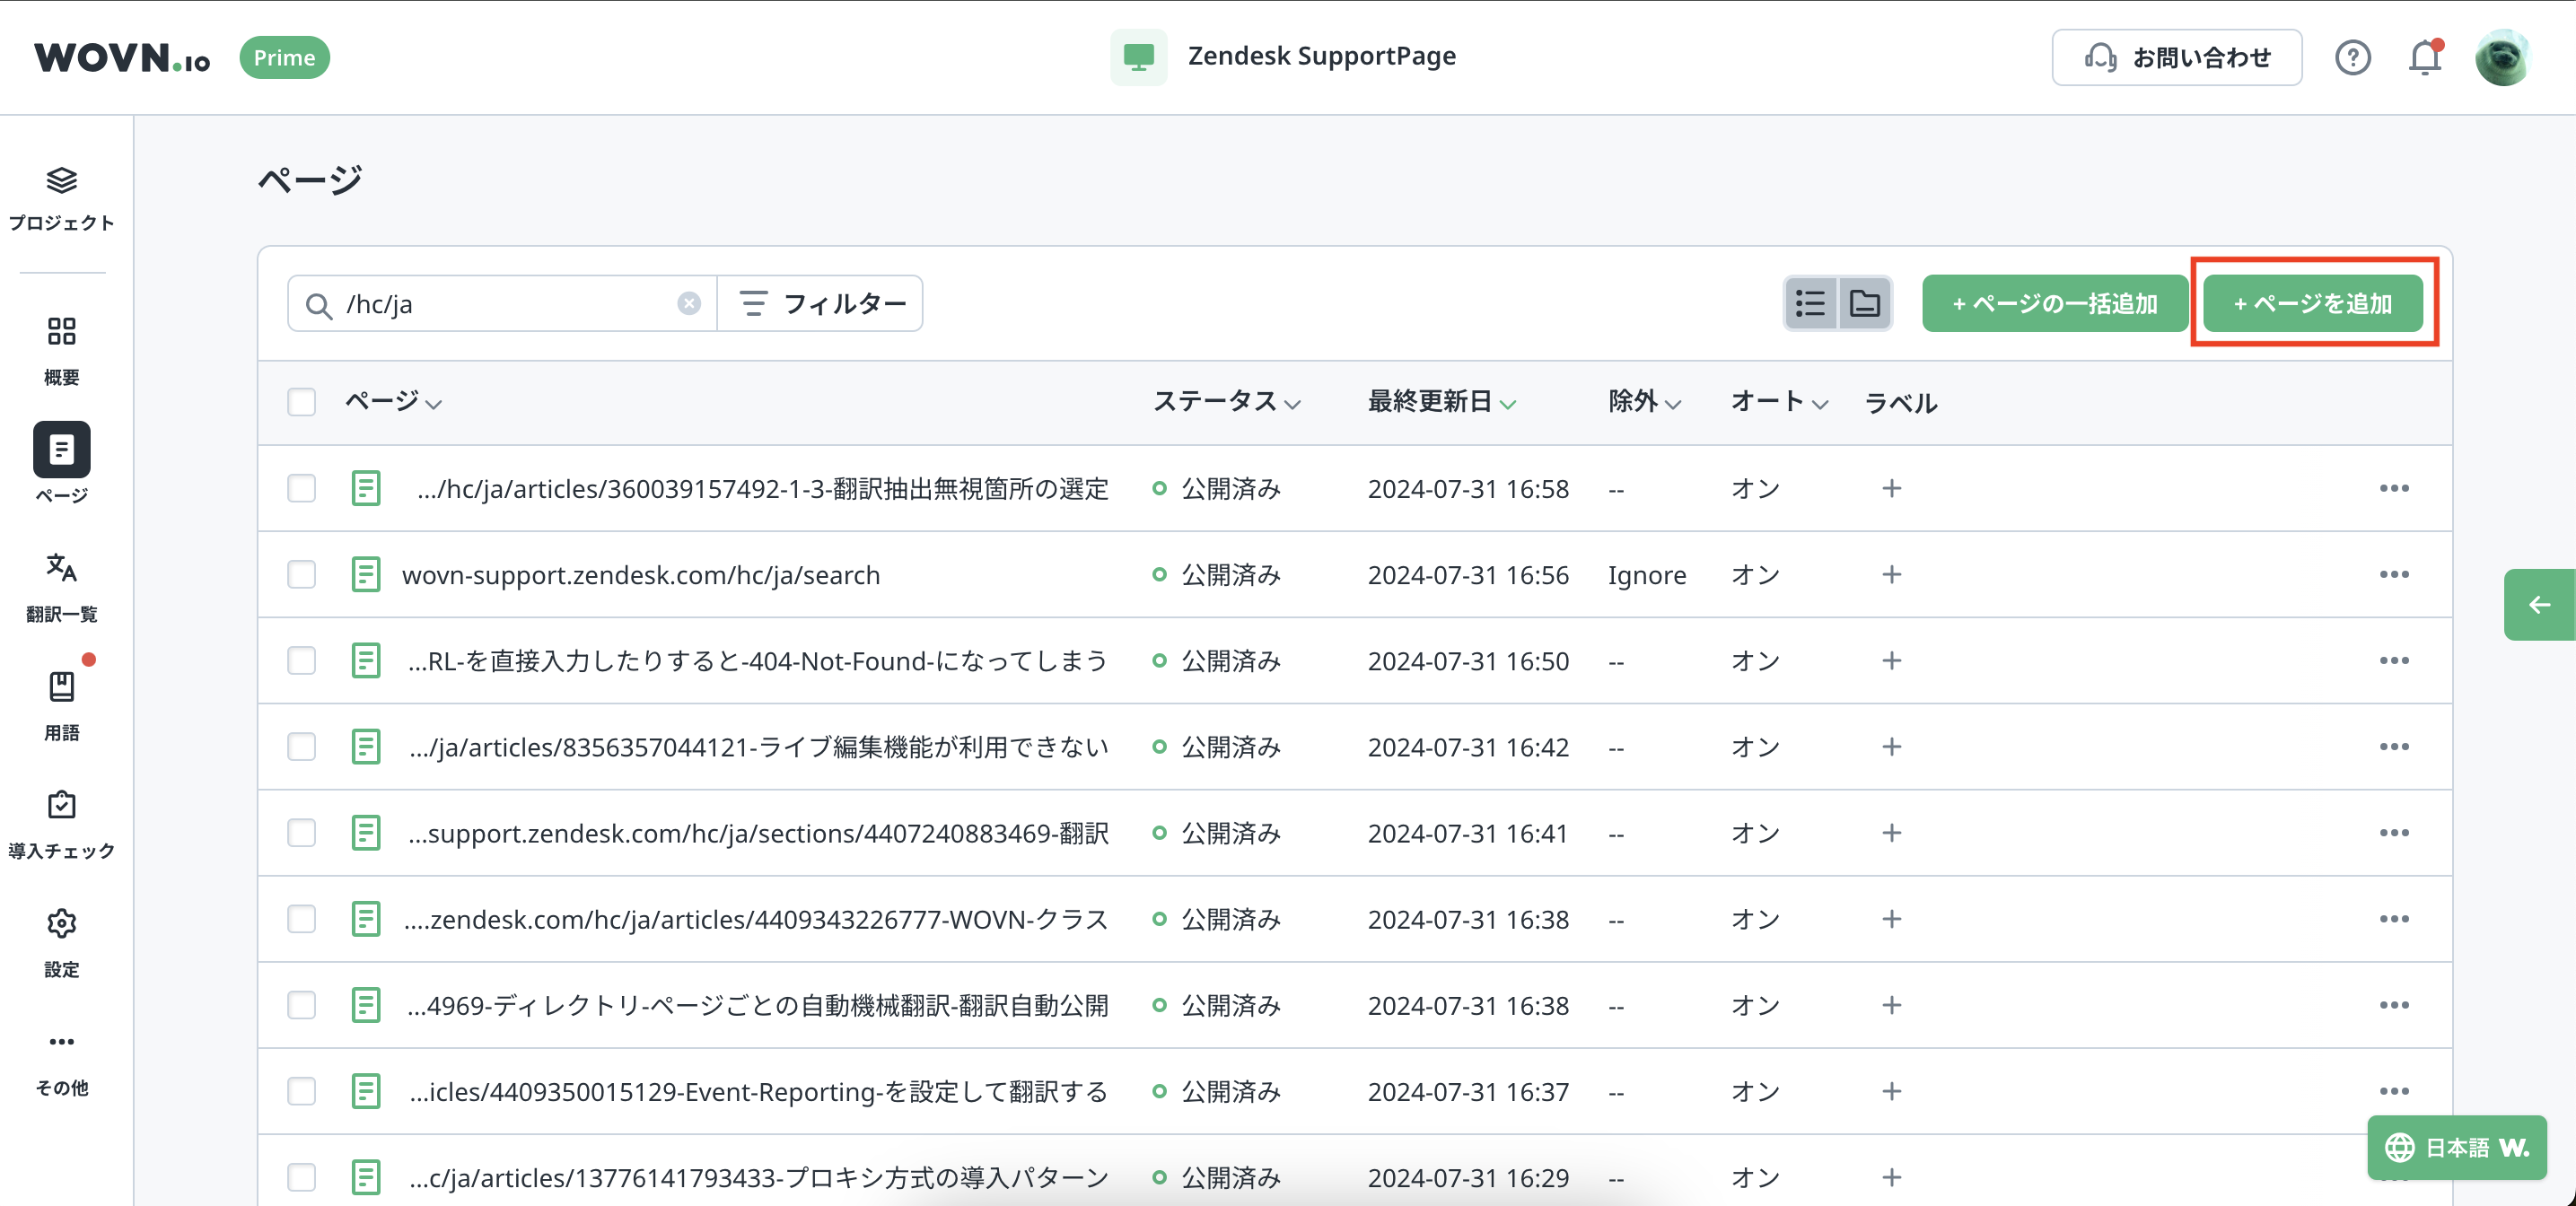Viewport: 2576px width, 1206px height.
Task: Click the green arrow side panel tab
Action: (2538, 604)
